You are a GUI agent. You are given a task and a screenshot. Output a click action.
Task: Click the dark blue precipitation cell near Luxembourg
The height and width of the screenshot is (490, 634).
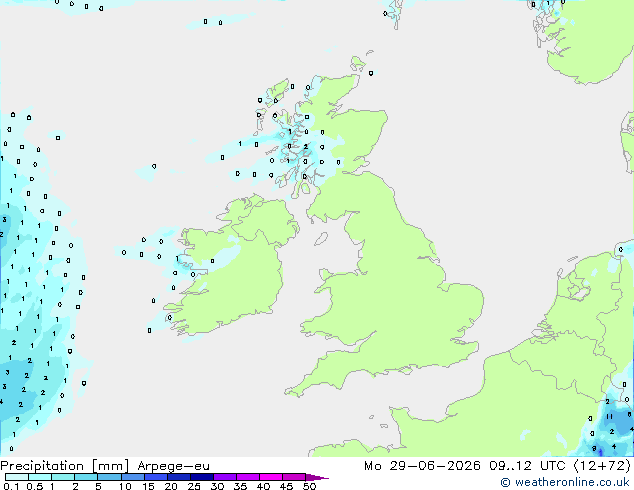[600, 451]
